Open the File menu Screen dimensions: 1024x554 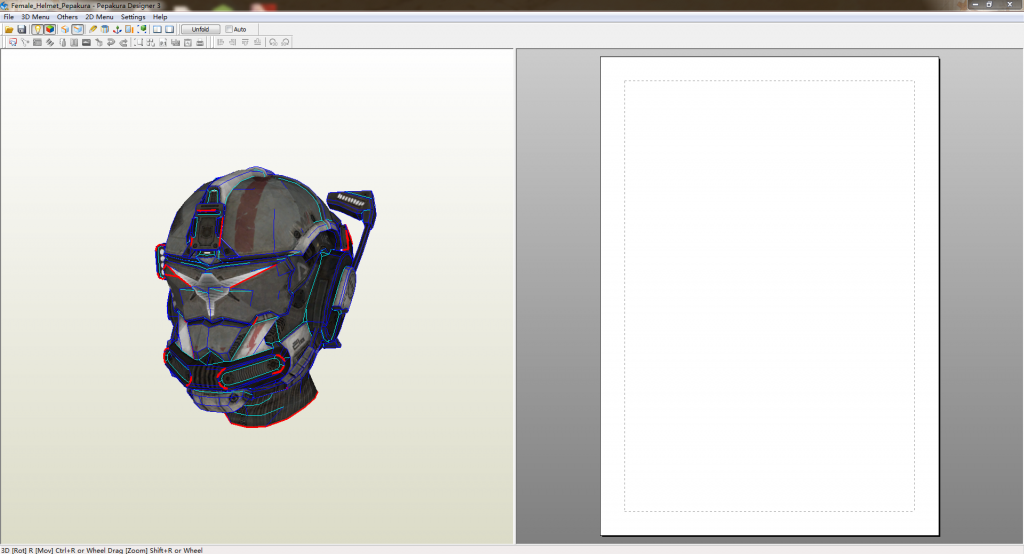click(8, 17)
